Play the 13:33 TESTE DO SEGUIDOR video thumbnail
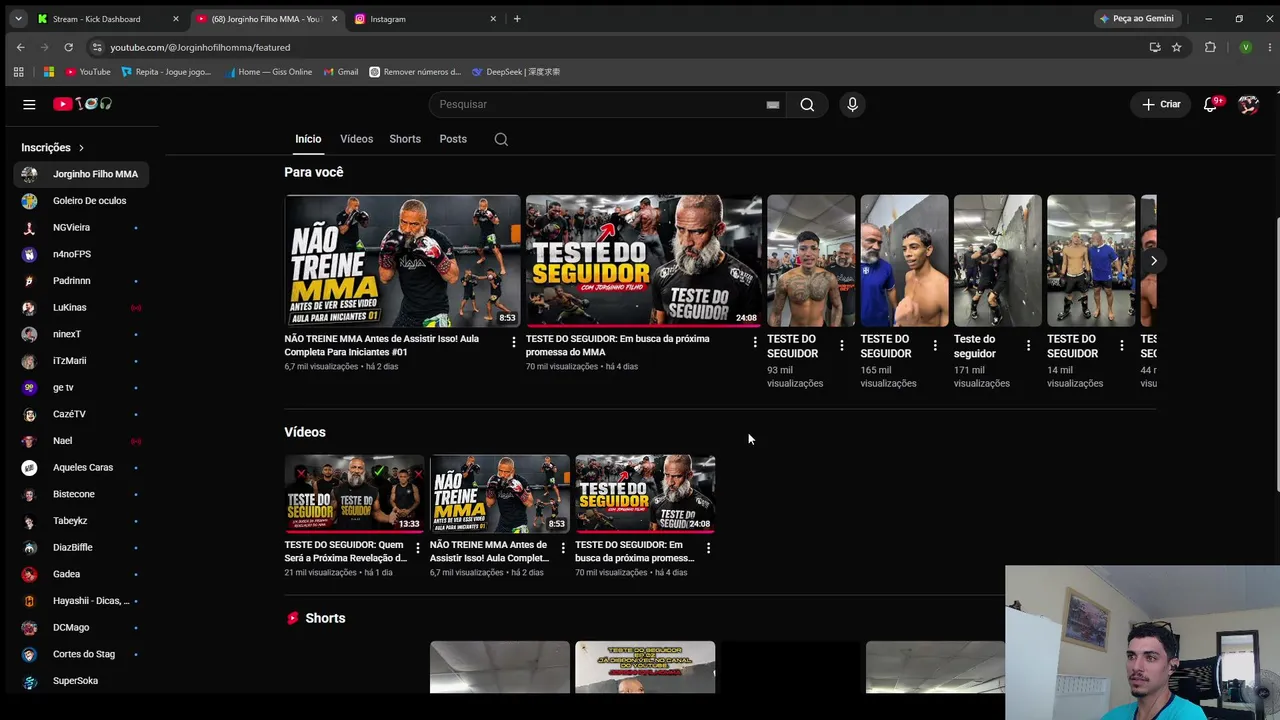Image resolution: width=1280 pixels, height=720 pixels. [354, 494]
